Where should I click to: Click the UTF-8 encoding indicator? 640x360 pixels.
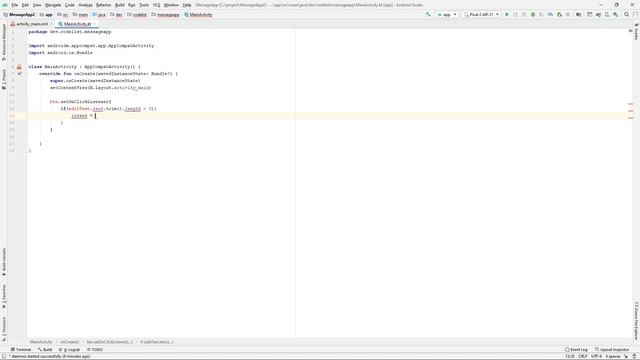pyautogui.click(x=596, y=356)
